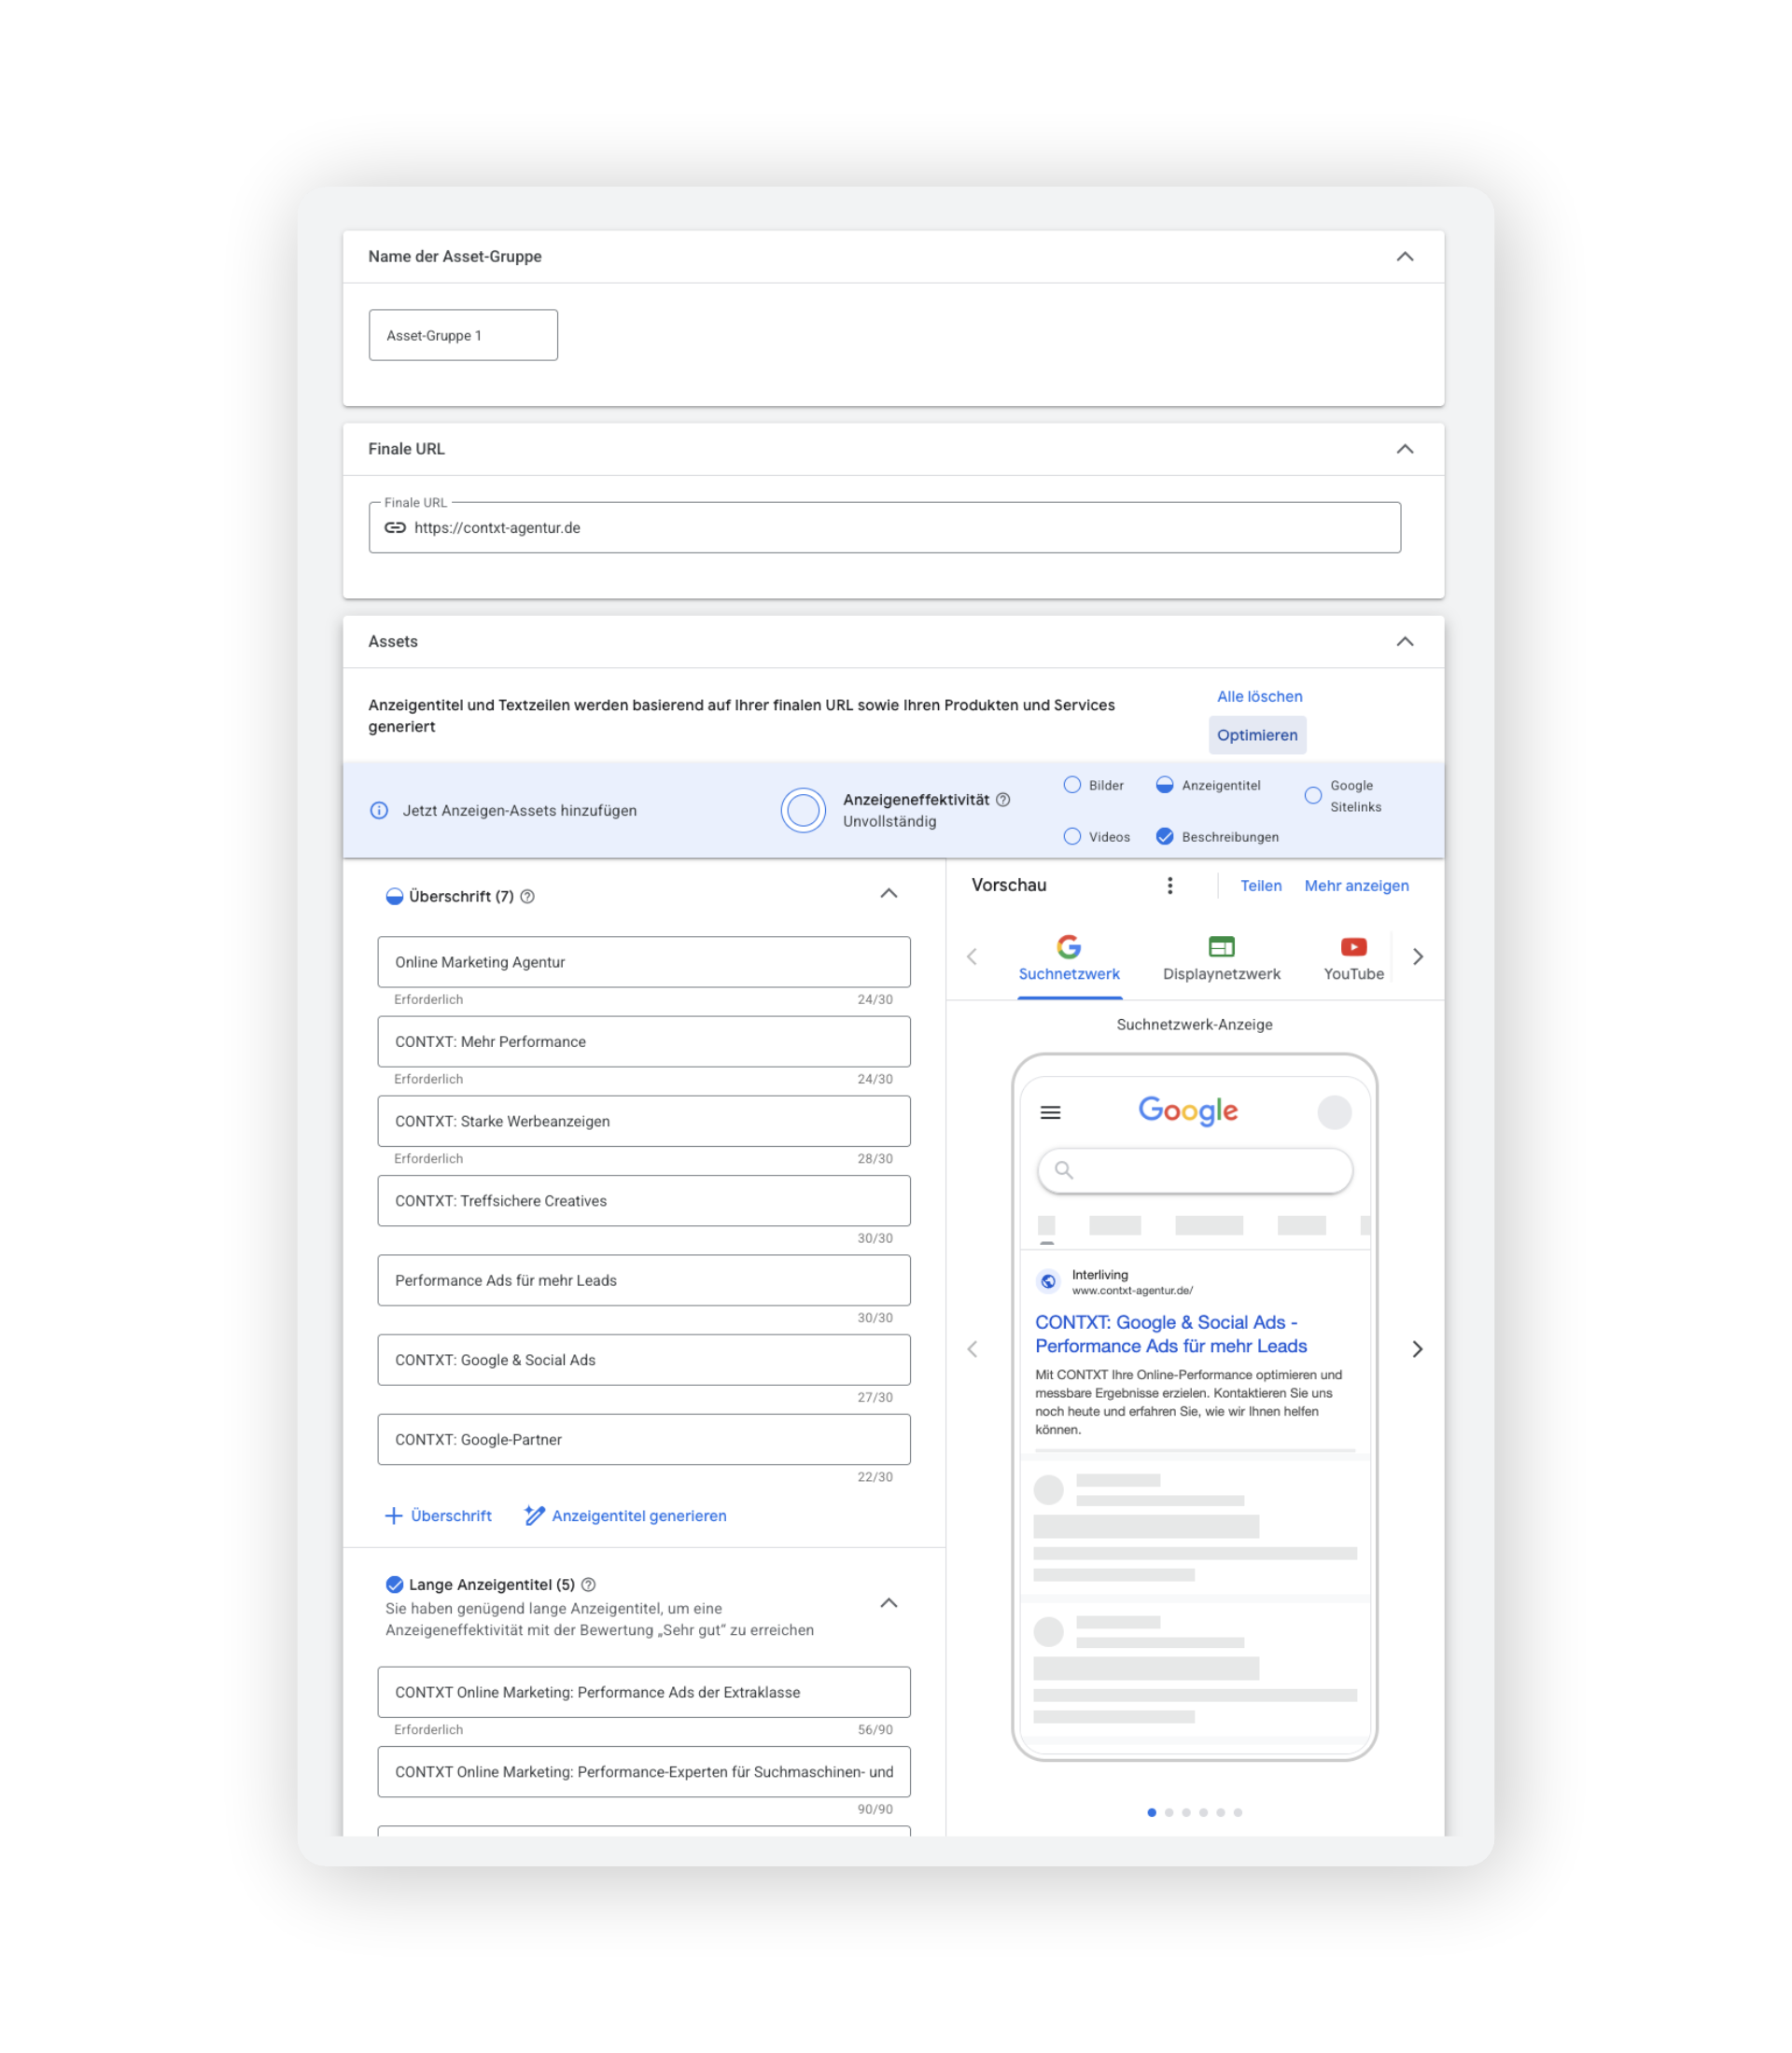Edit the CONTXT: Treffsichere Creatives headline field
Image resolution: width=1792 pixels, height=2053 pixels.
[644, 1201]
